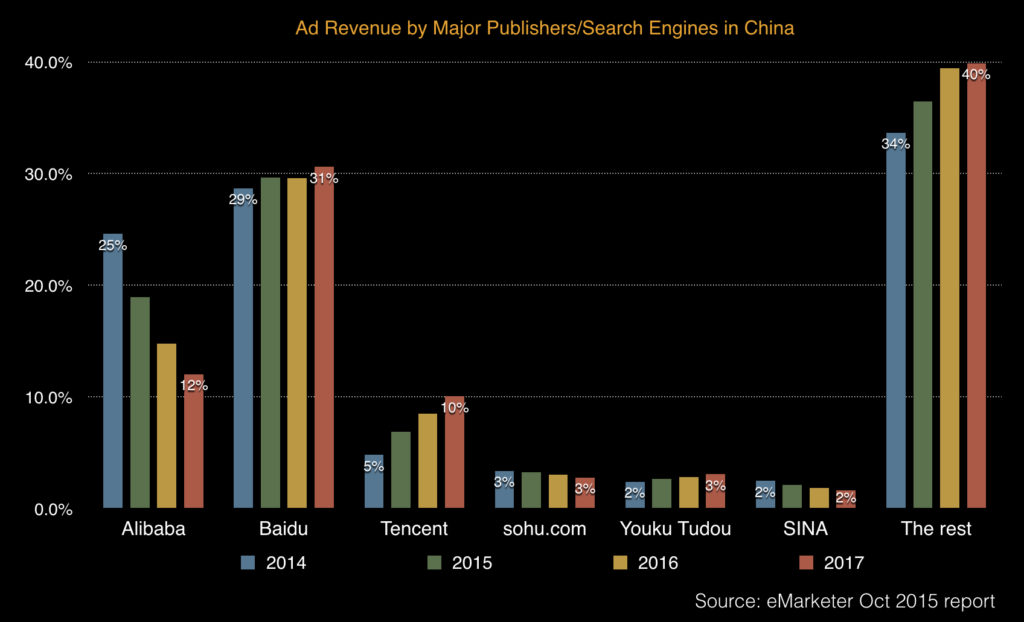This screenshot has width=1024, height=622.
Task: Click the eMarketer source citation text
Action: (845, 601)
